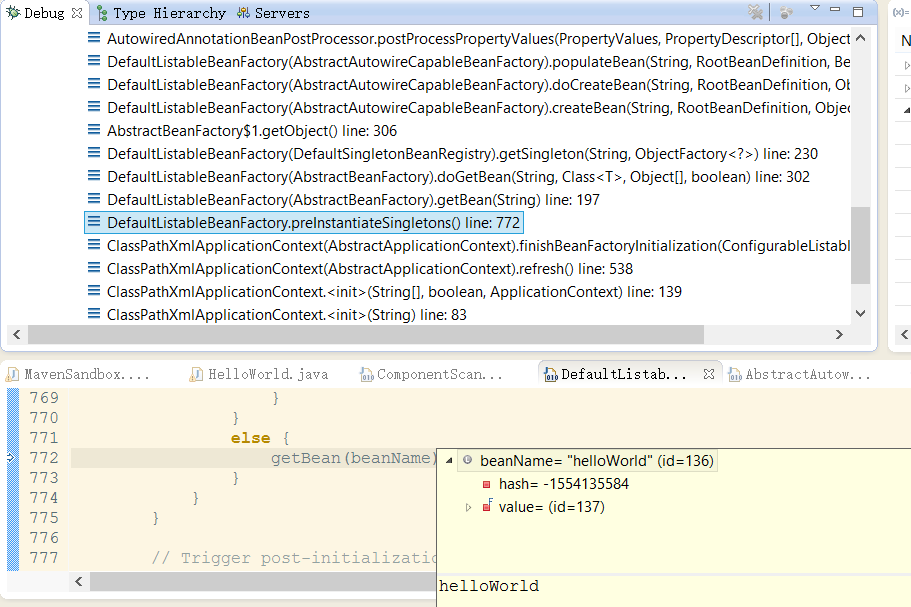Click the Trigger post-initialization comment line
The height and width of the screenshot is (607, 911).
click(x=294, y=558)
